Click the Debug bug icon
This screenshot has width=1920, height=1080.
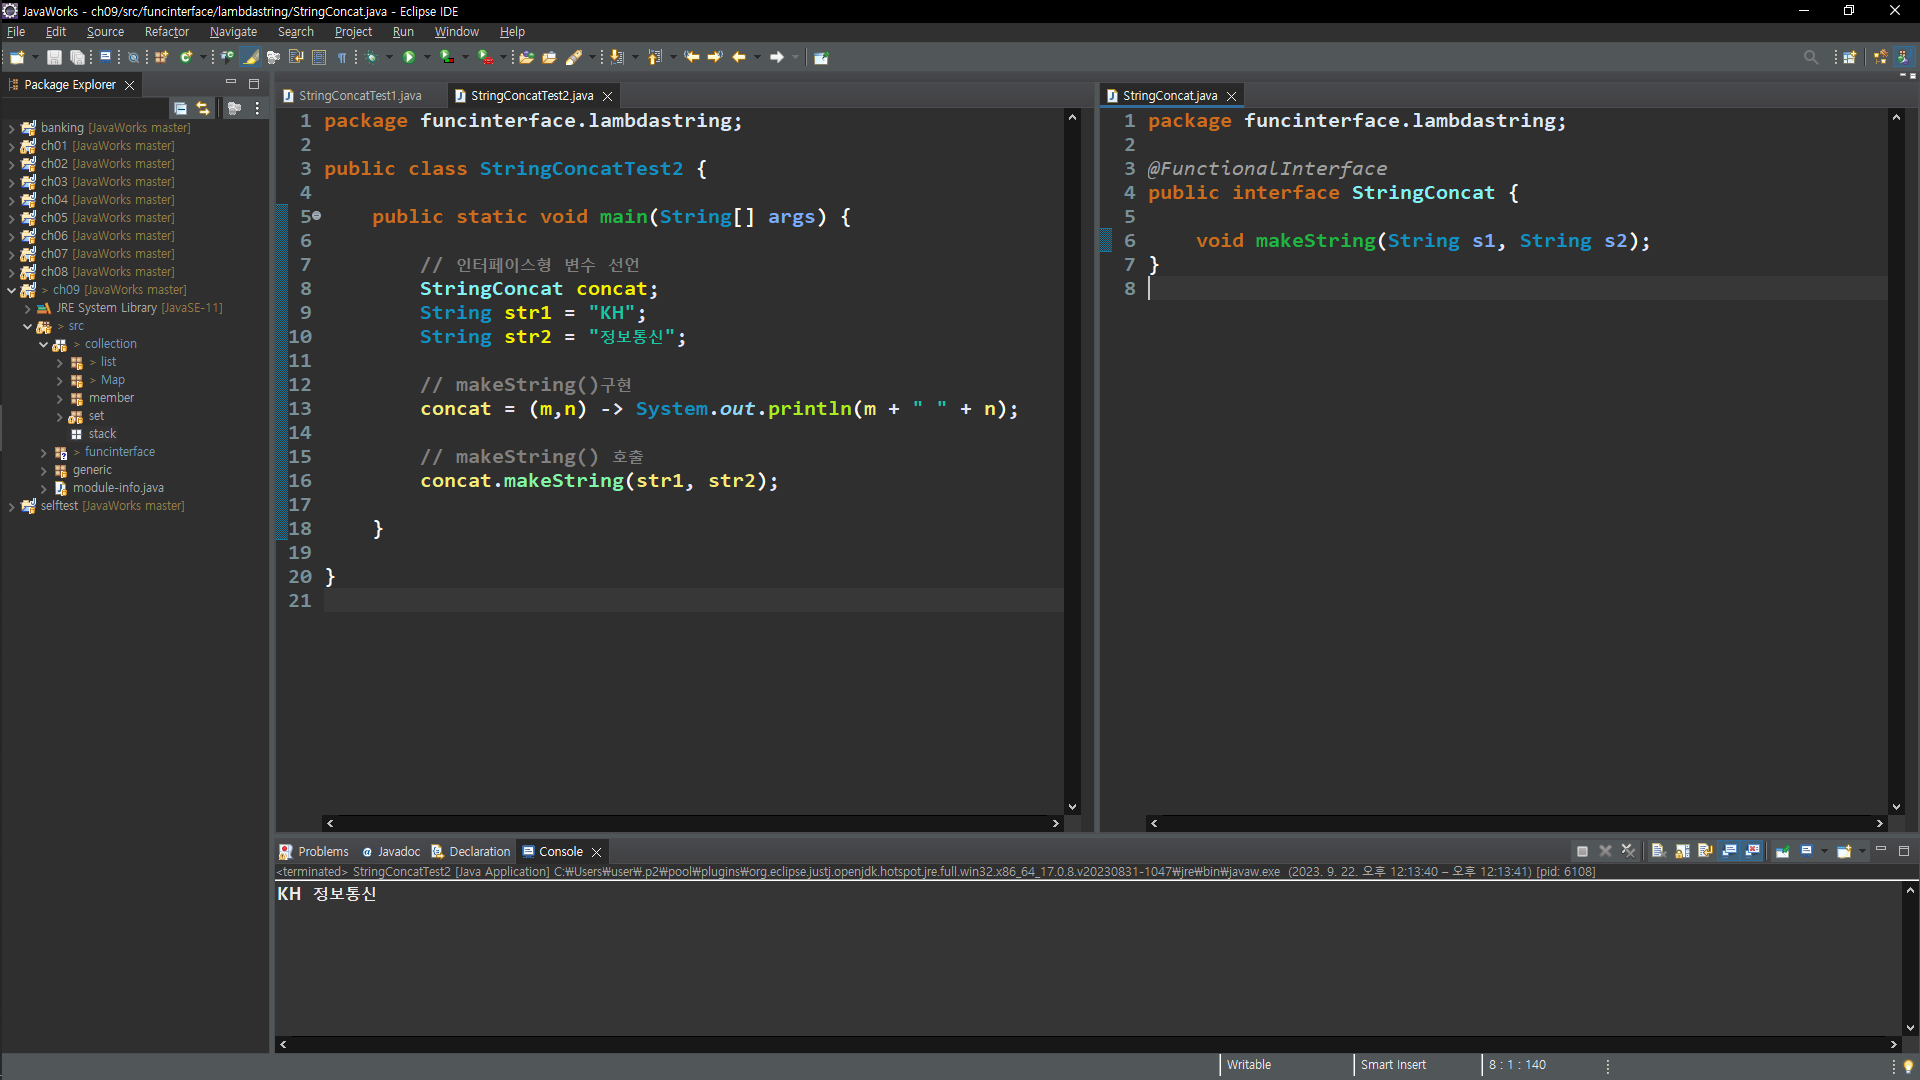[x=371, y=57]
